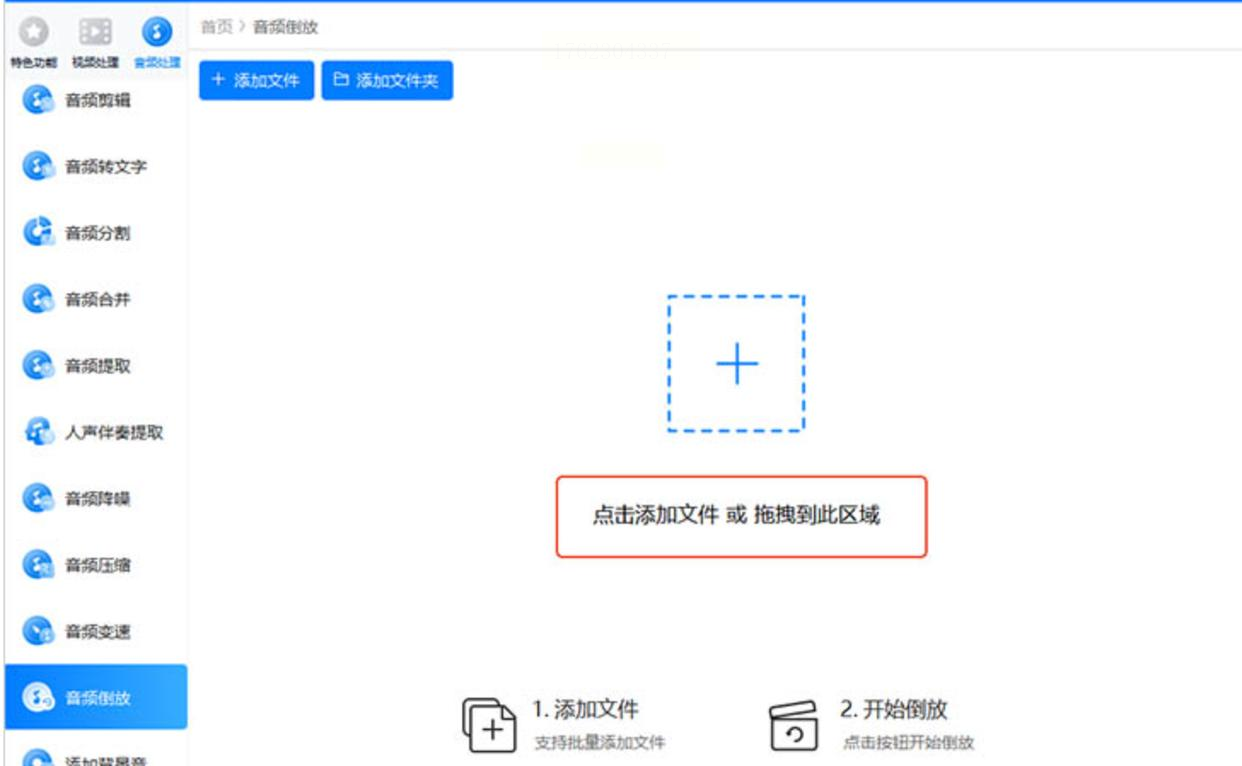Click the dashed plus drop area
This screenshot has width=1242, height=766.
pos(736,364)
